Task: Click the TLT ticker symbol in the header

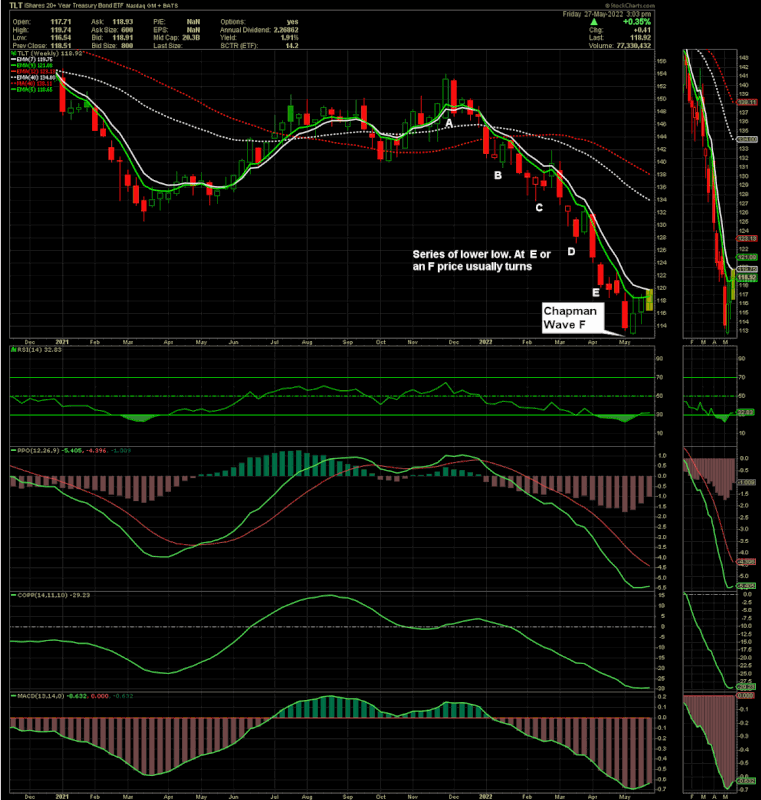Action: [16, 5]
